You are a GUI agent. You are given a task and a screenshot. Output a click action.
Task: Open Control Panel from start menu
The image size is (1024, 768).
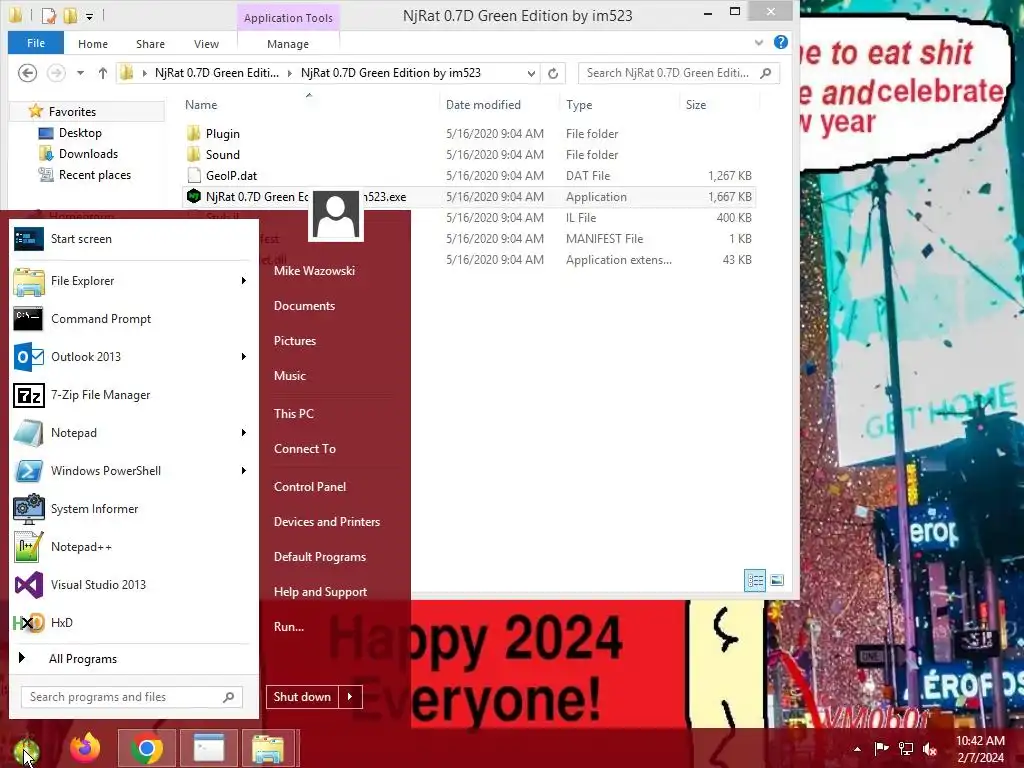[310, 487]
